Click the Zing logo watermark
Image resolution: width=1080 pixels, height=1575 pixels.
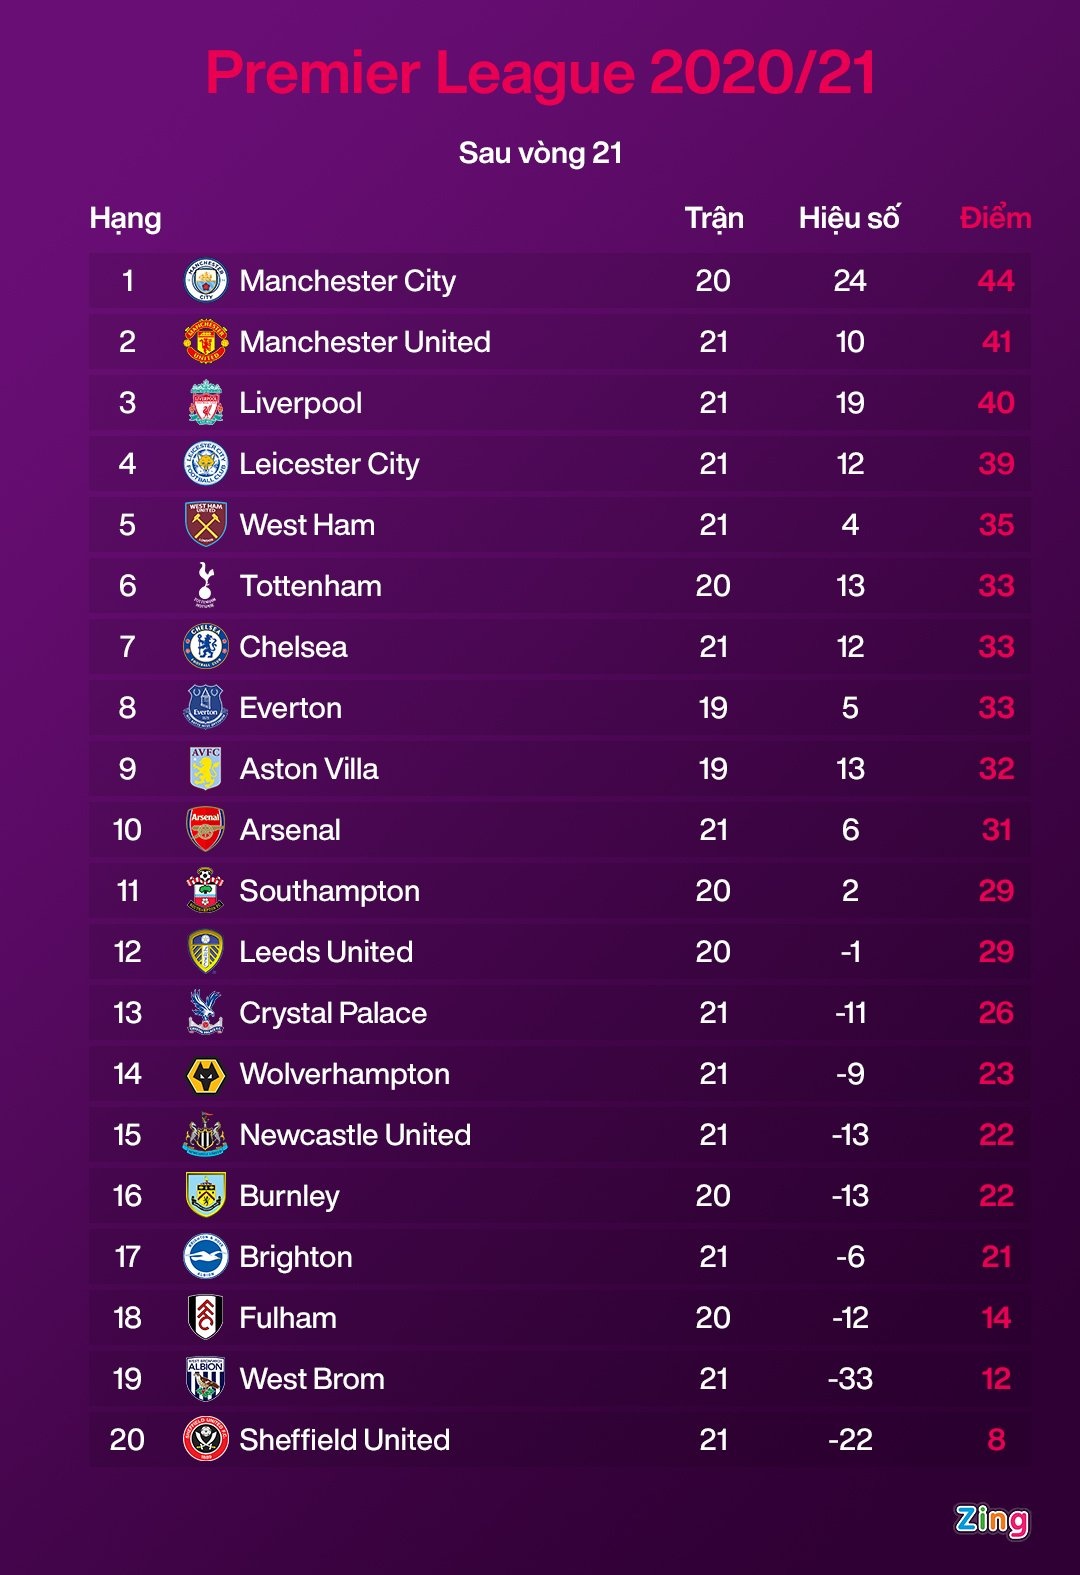[x=991, y=1520]
